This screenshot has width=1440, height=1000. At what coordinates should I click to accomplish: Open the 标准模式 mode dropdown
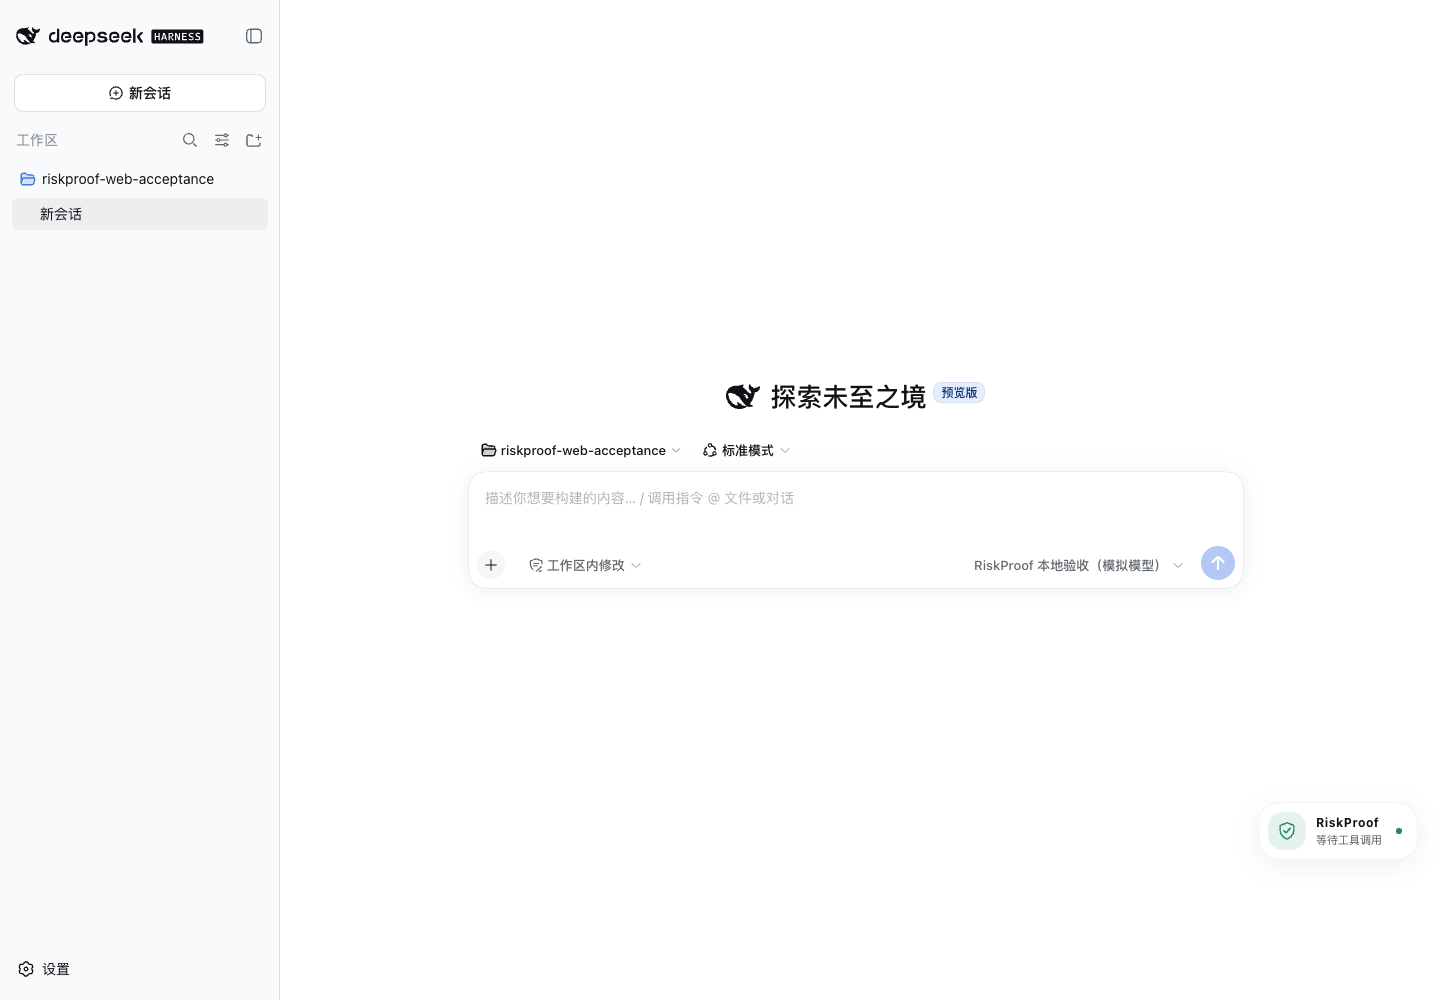click(x=747, y=451)
